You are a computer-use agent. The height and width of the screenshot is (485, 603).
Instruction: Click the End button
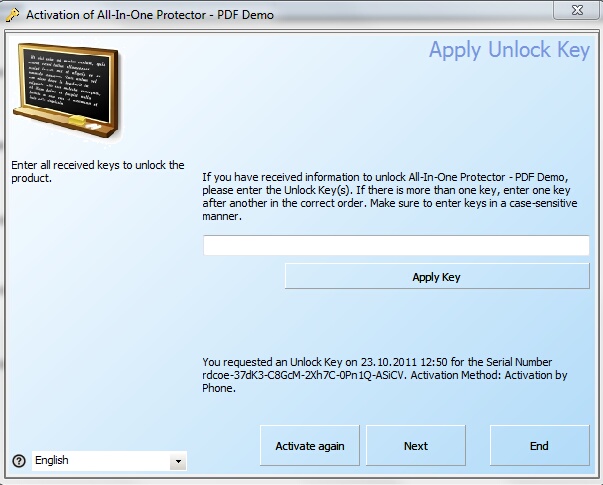tap(539, 446)
